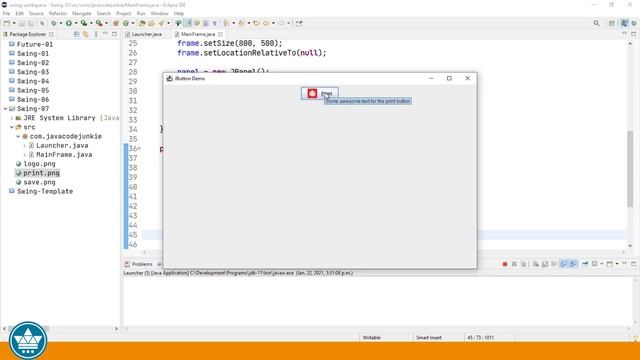Open Open Console dropdown arrow
The height and width of the screenshot is (360, 640).
(x=617, y=264)
